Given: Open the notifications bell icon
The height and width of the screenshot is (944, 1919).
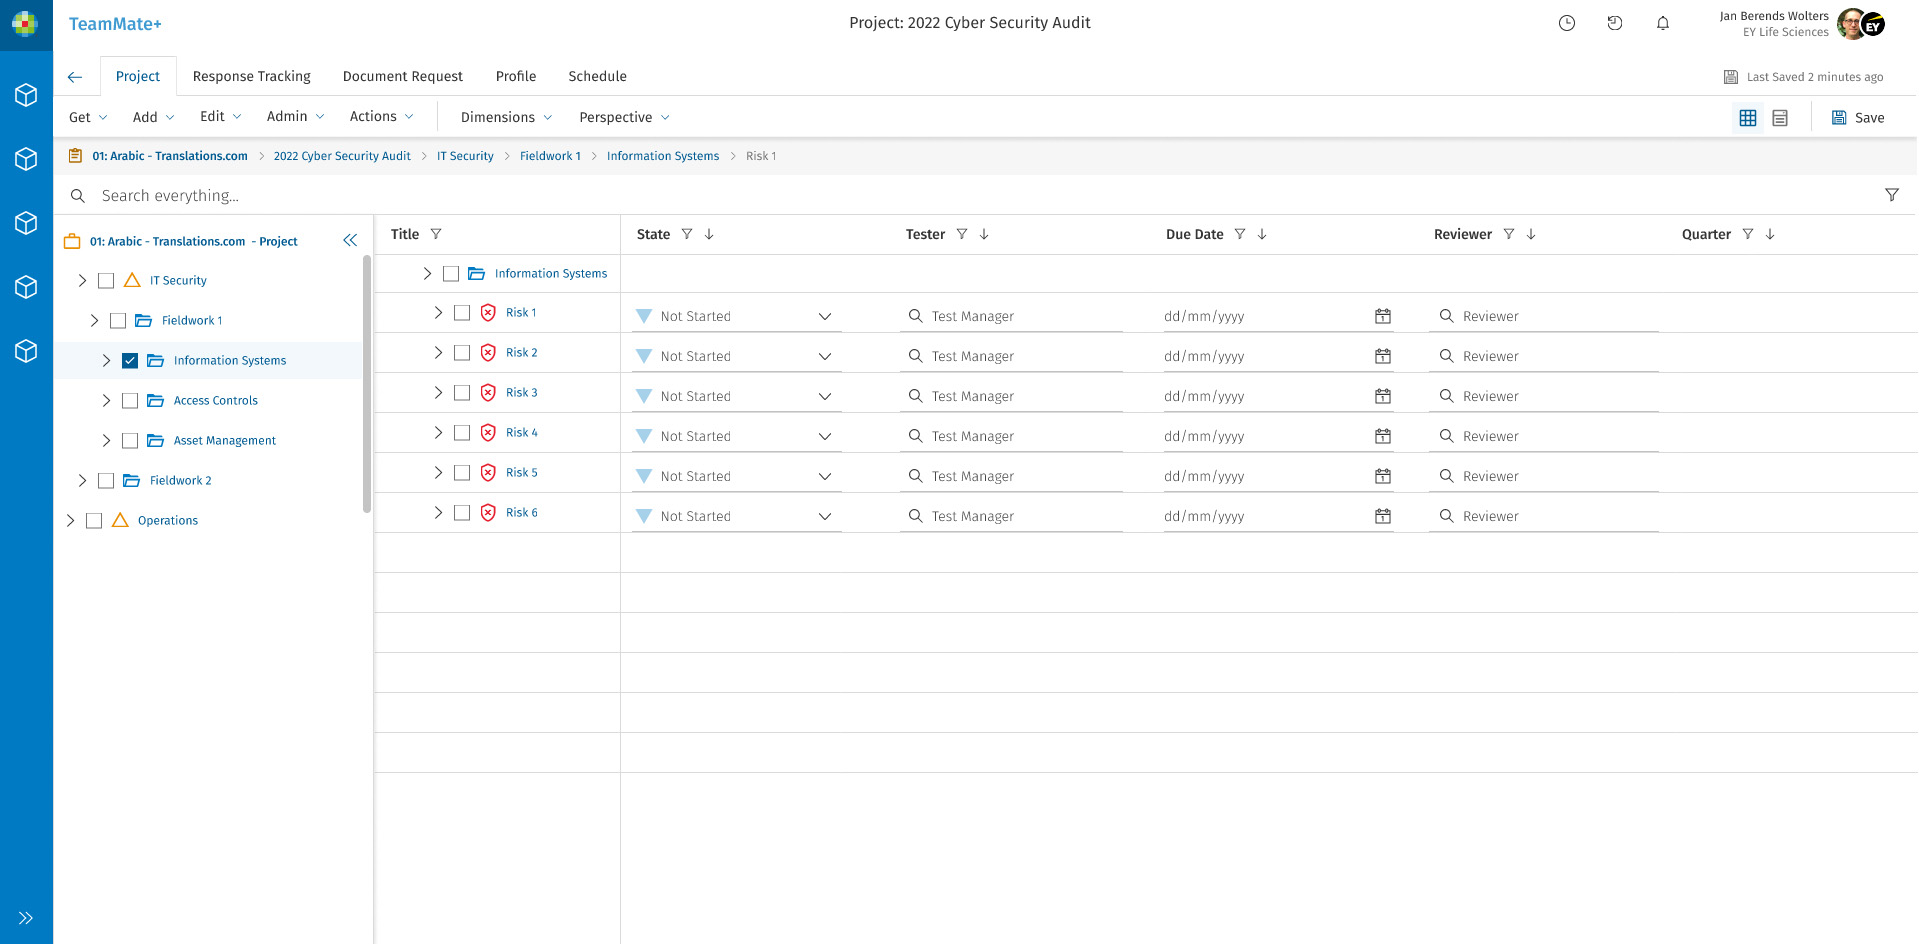Looking at the screenshot, I should point(1662,23).
